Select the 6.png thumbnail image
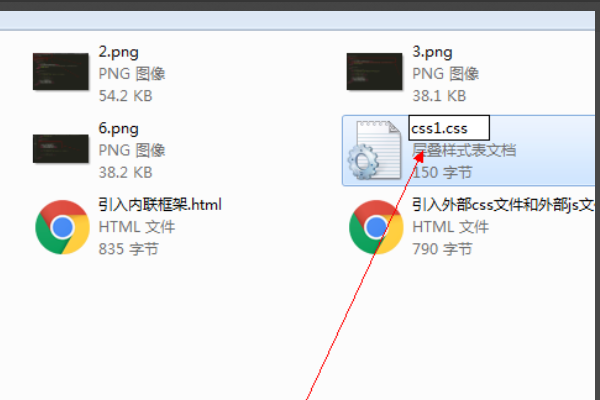Viewport: 600px width, 400px height. (x=60, y=149)
